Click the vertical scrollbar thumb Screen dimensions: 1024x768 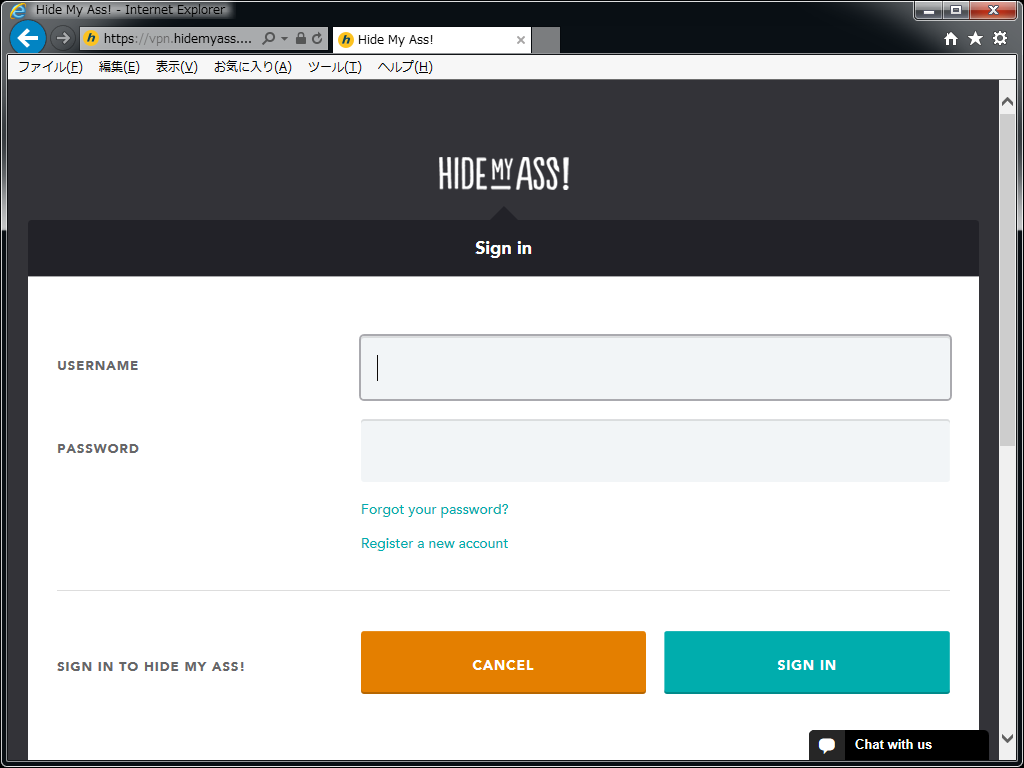tap(1007, 281)
